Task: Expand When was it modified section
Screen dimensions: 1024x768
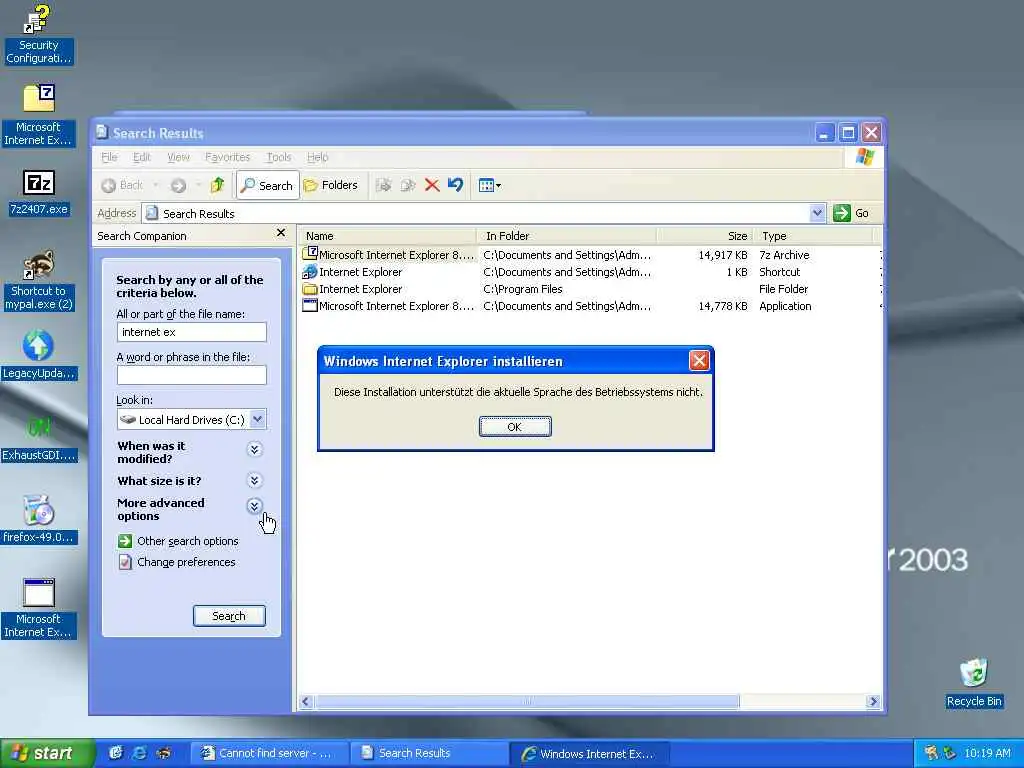Action: click(255, 449)
